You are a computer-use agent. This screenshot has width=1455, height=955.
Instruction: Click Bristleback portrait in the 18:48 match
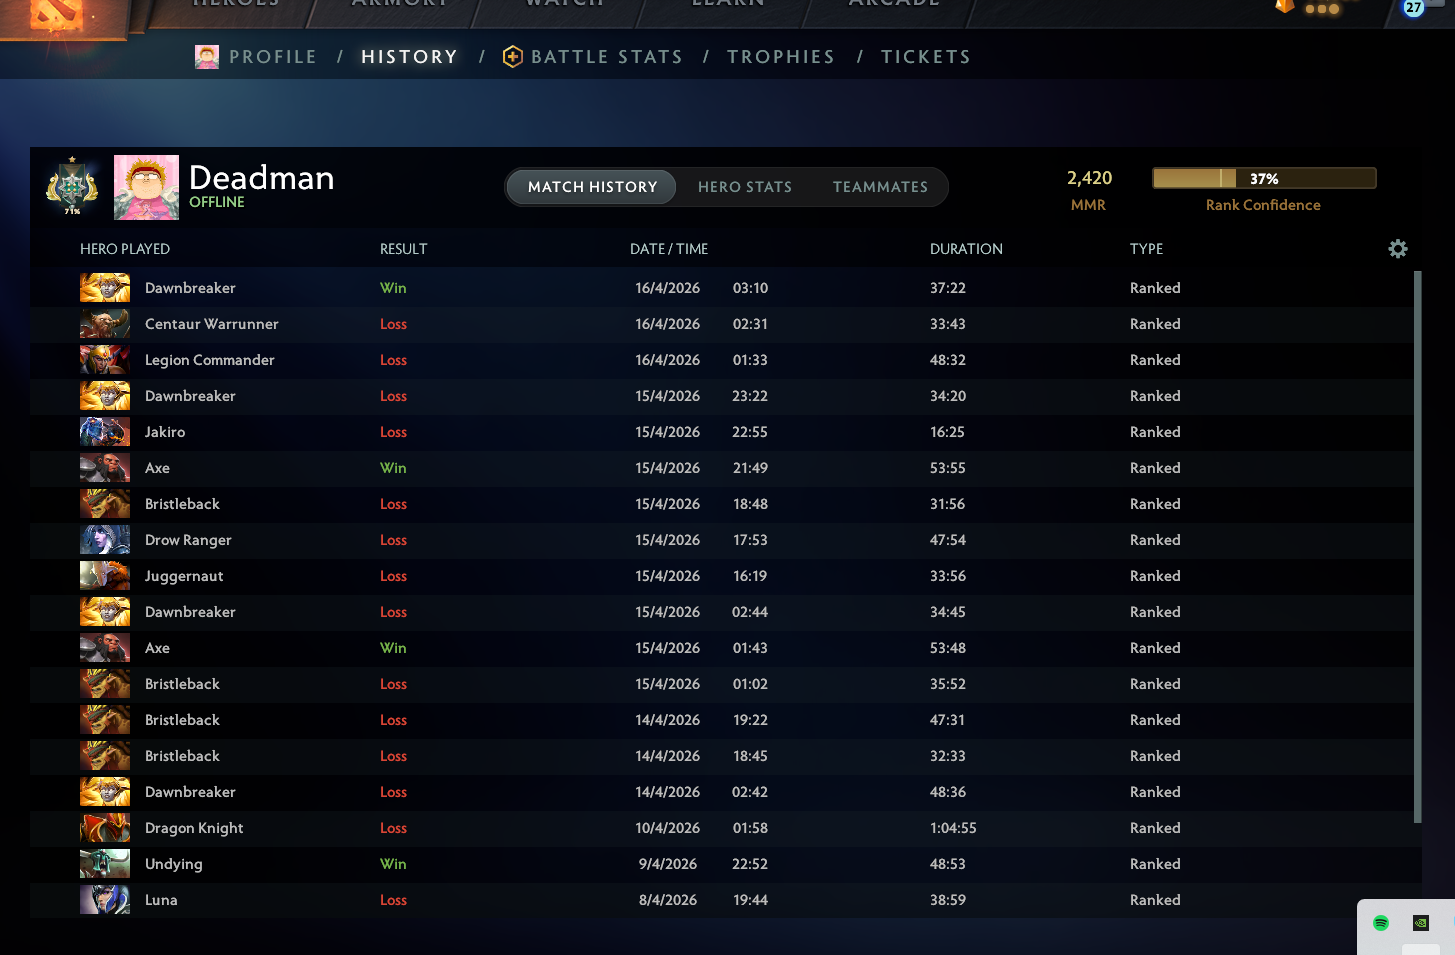[105, 504]
